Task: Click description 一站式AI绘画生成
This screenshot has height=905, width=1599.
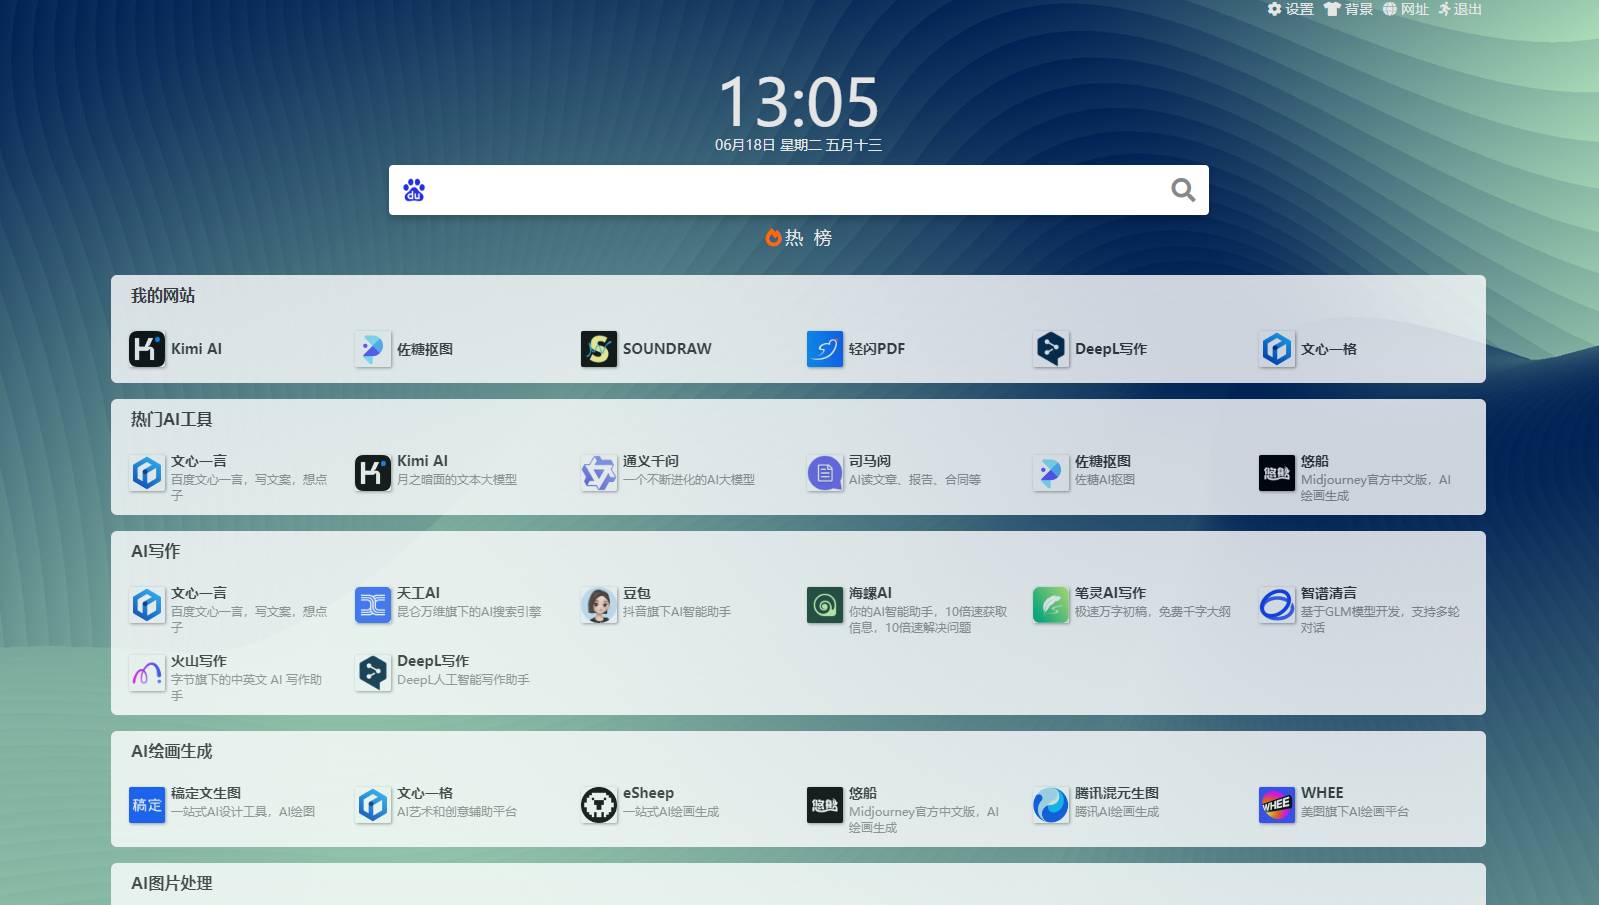Action: [x=671, y=812]
